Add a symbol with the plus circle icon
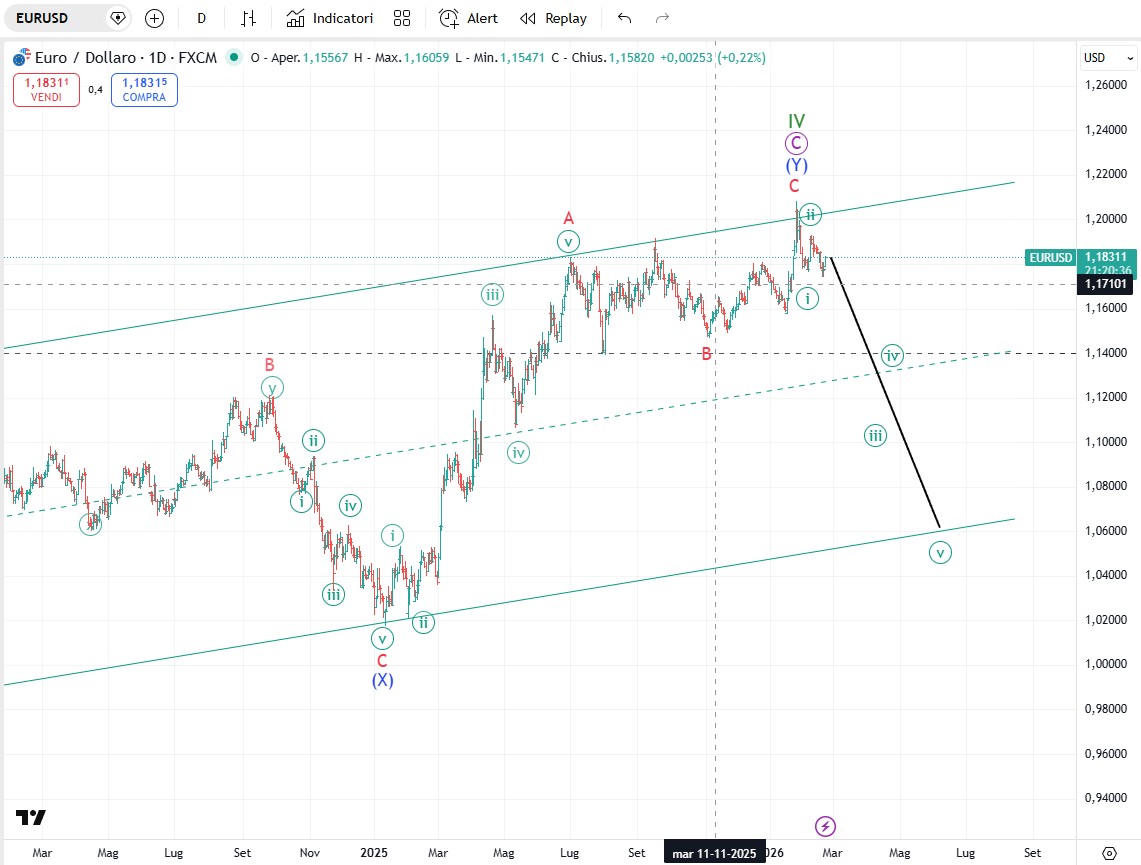The height and width of the screenshot is (865, 1141). pos(154,18)
